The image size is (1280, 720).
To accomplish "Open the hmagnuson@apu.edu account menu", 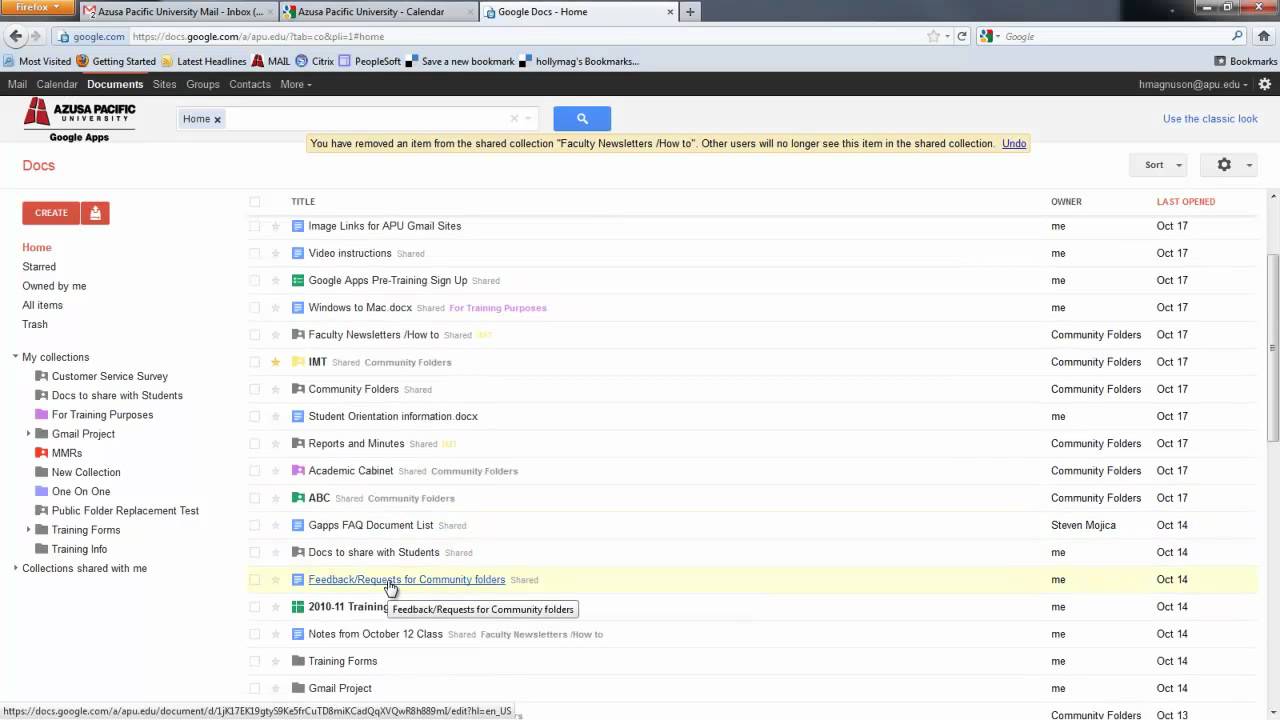I will 1195,85.
